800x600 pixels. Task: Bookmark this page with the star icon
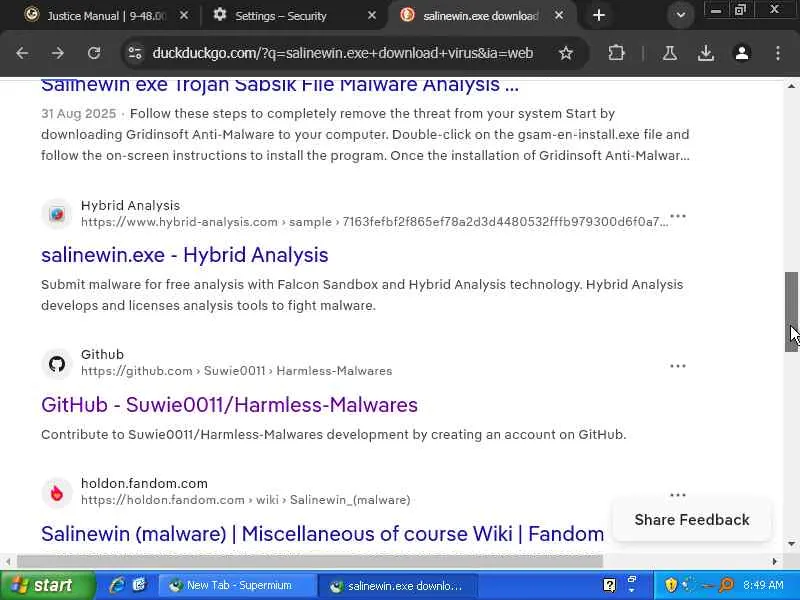(566, 53)
